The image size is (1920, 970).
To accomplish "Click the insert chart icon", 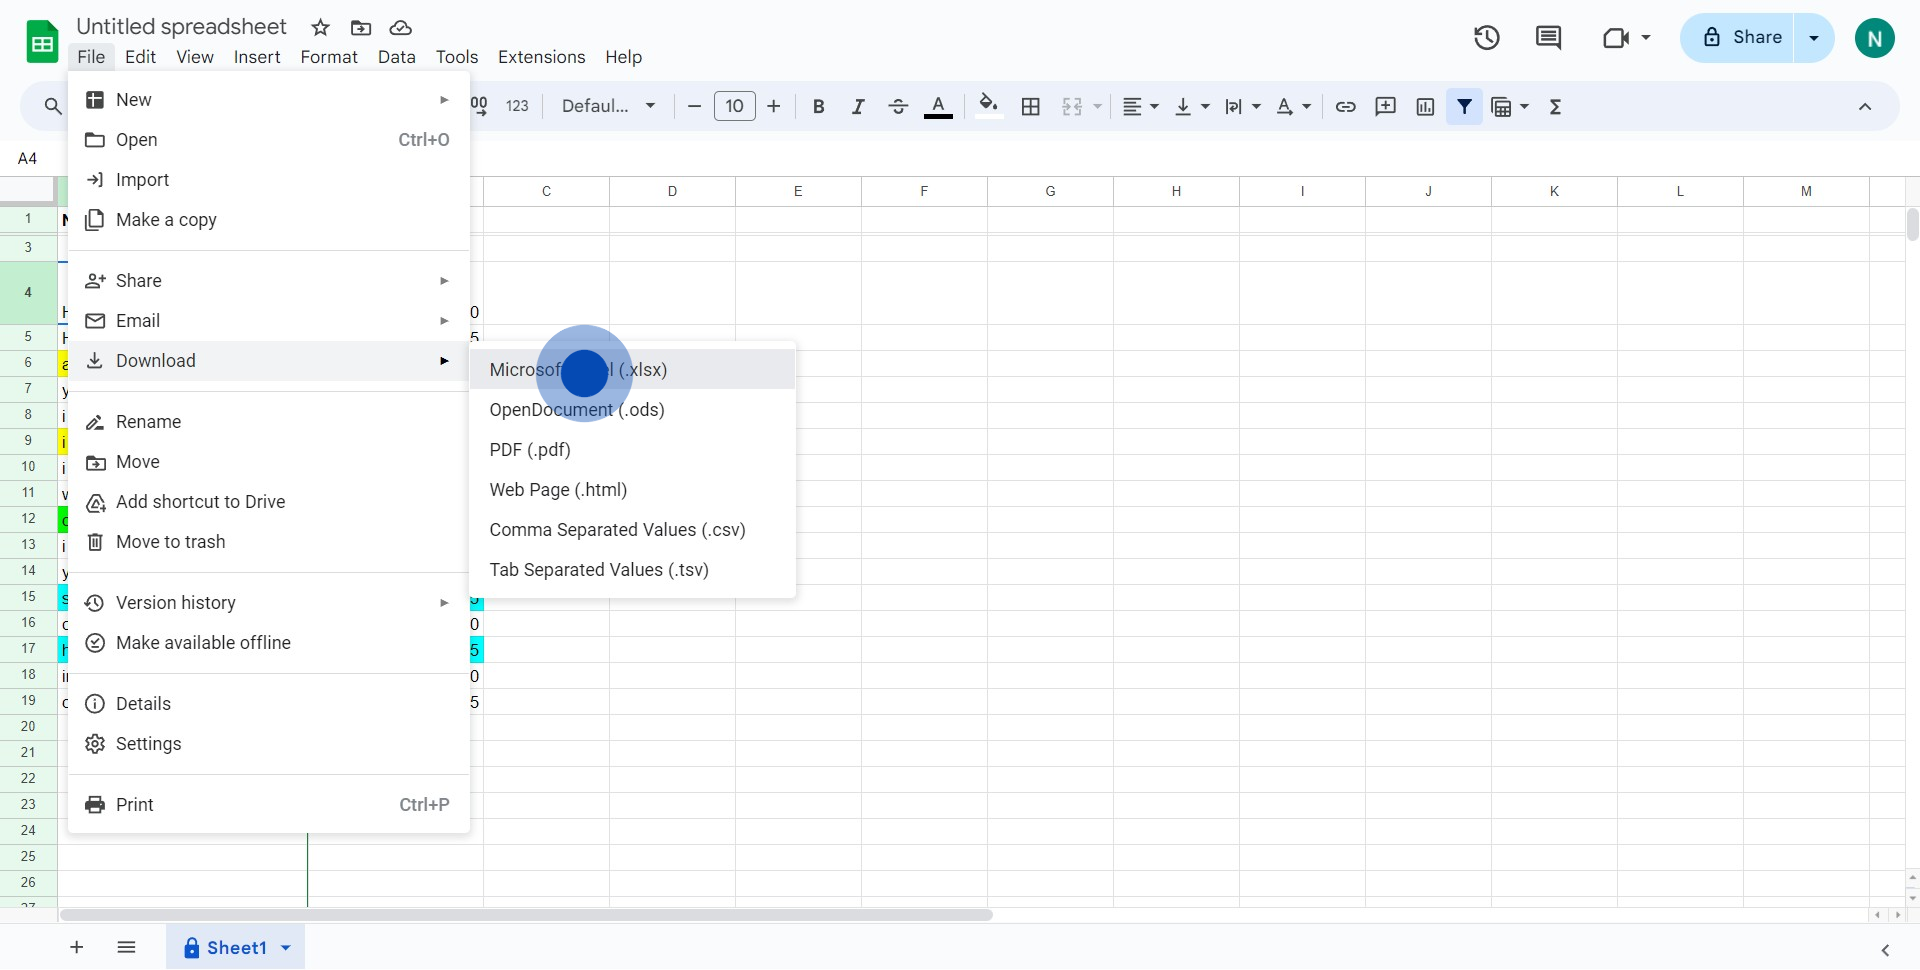I will (x=1425, y=107).
